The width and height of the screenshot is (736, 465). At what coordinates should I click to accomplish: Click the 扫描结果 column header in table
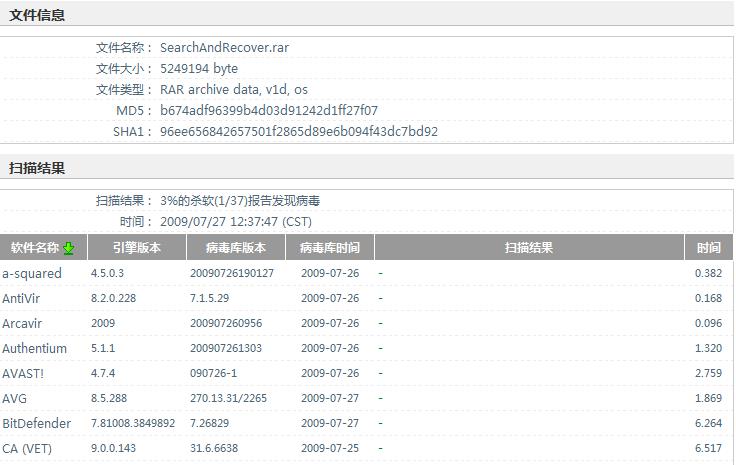coord(529,248)
